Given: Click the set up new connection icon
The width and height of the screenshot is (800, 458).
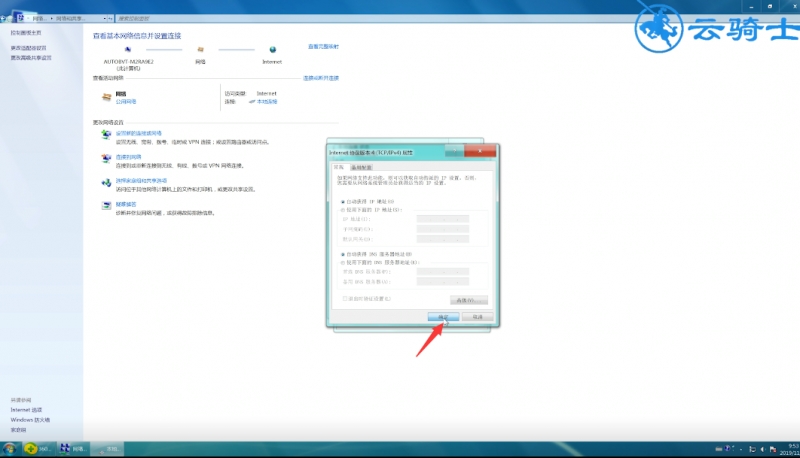Looking at the screenshot, I should click(106, 135).
